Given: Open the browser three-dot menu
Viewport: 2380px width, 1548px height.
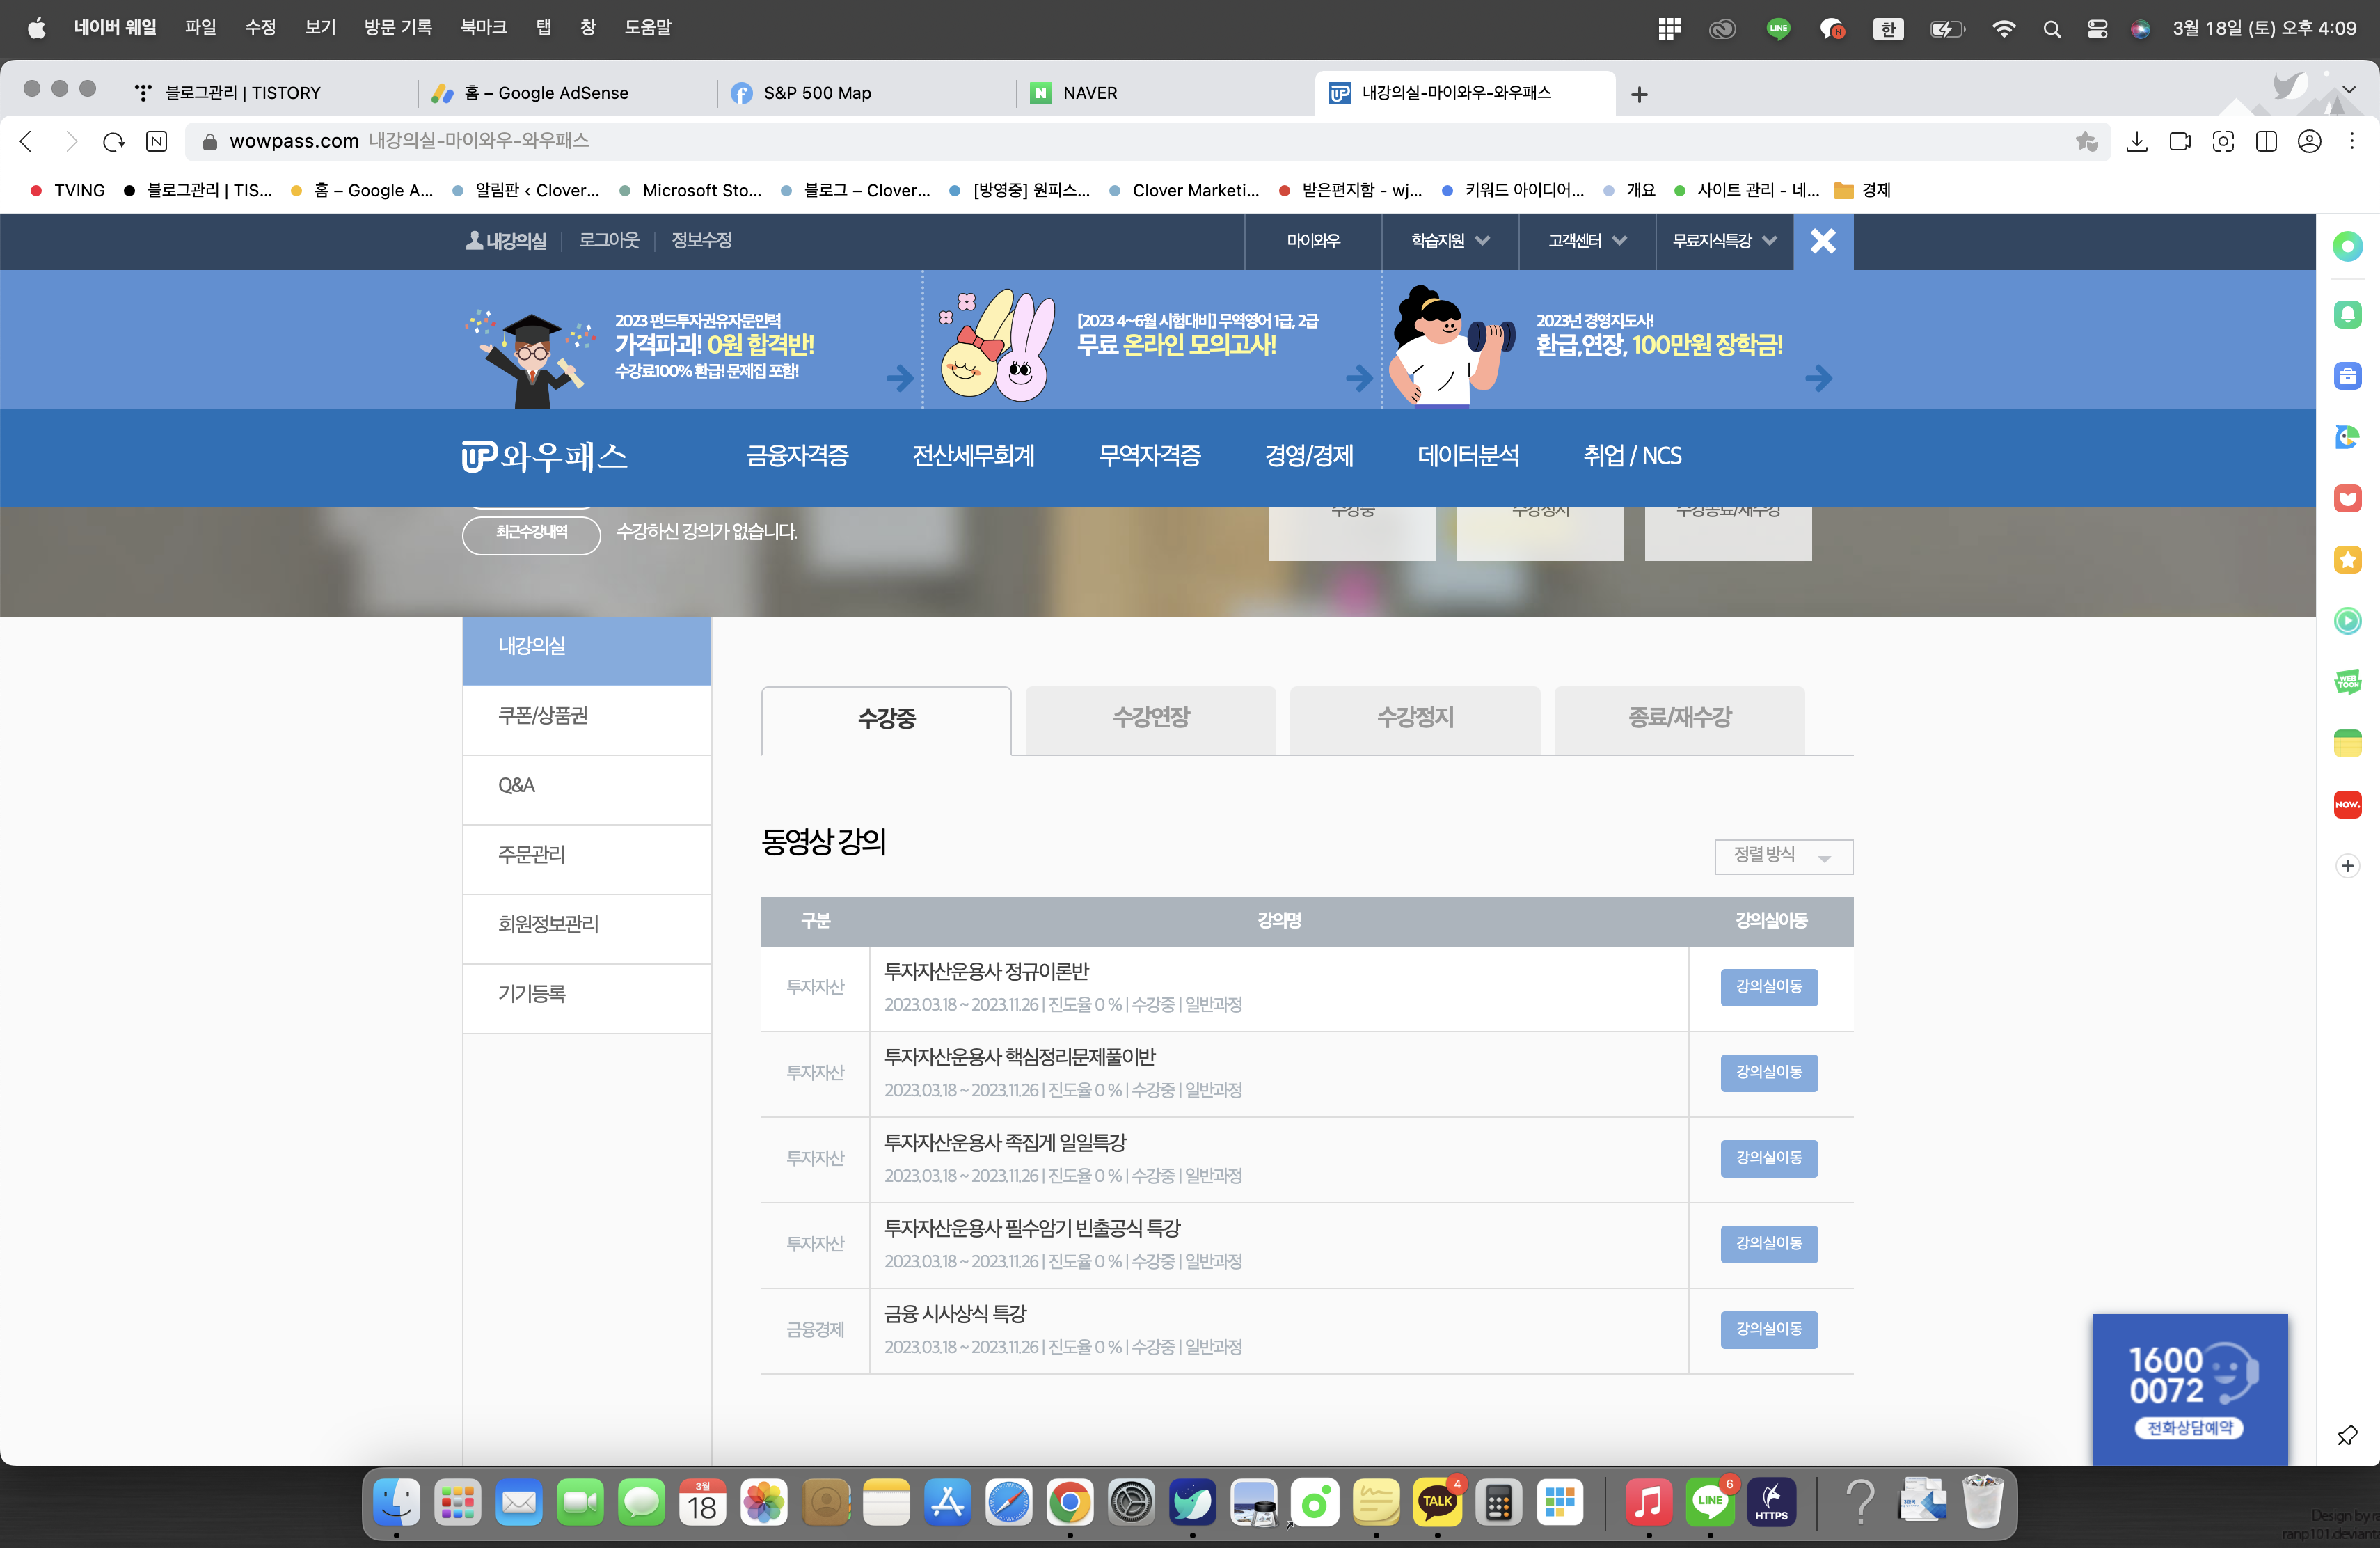Looking at the screenshot, I should click(2352, 142).
